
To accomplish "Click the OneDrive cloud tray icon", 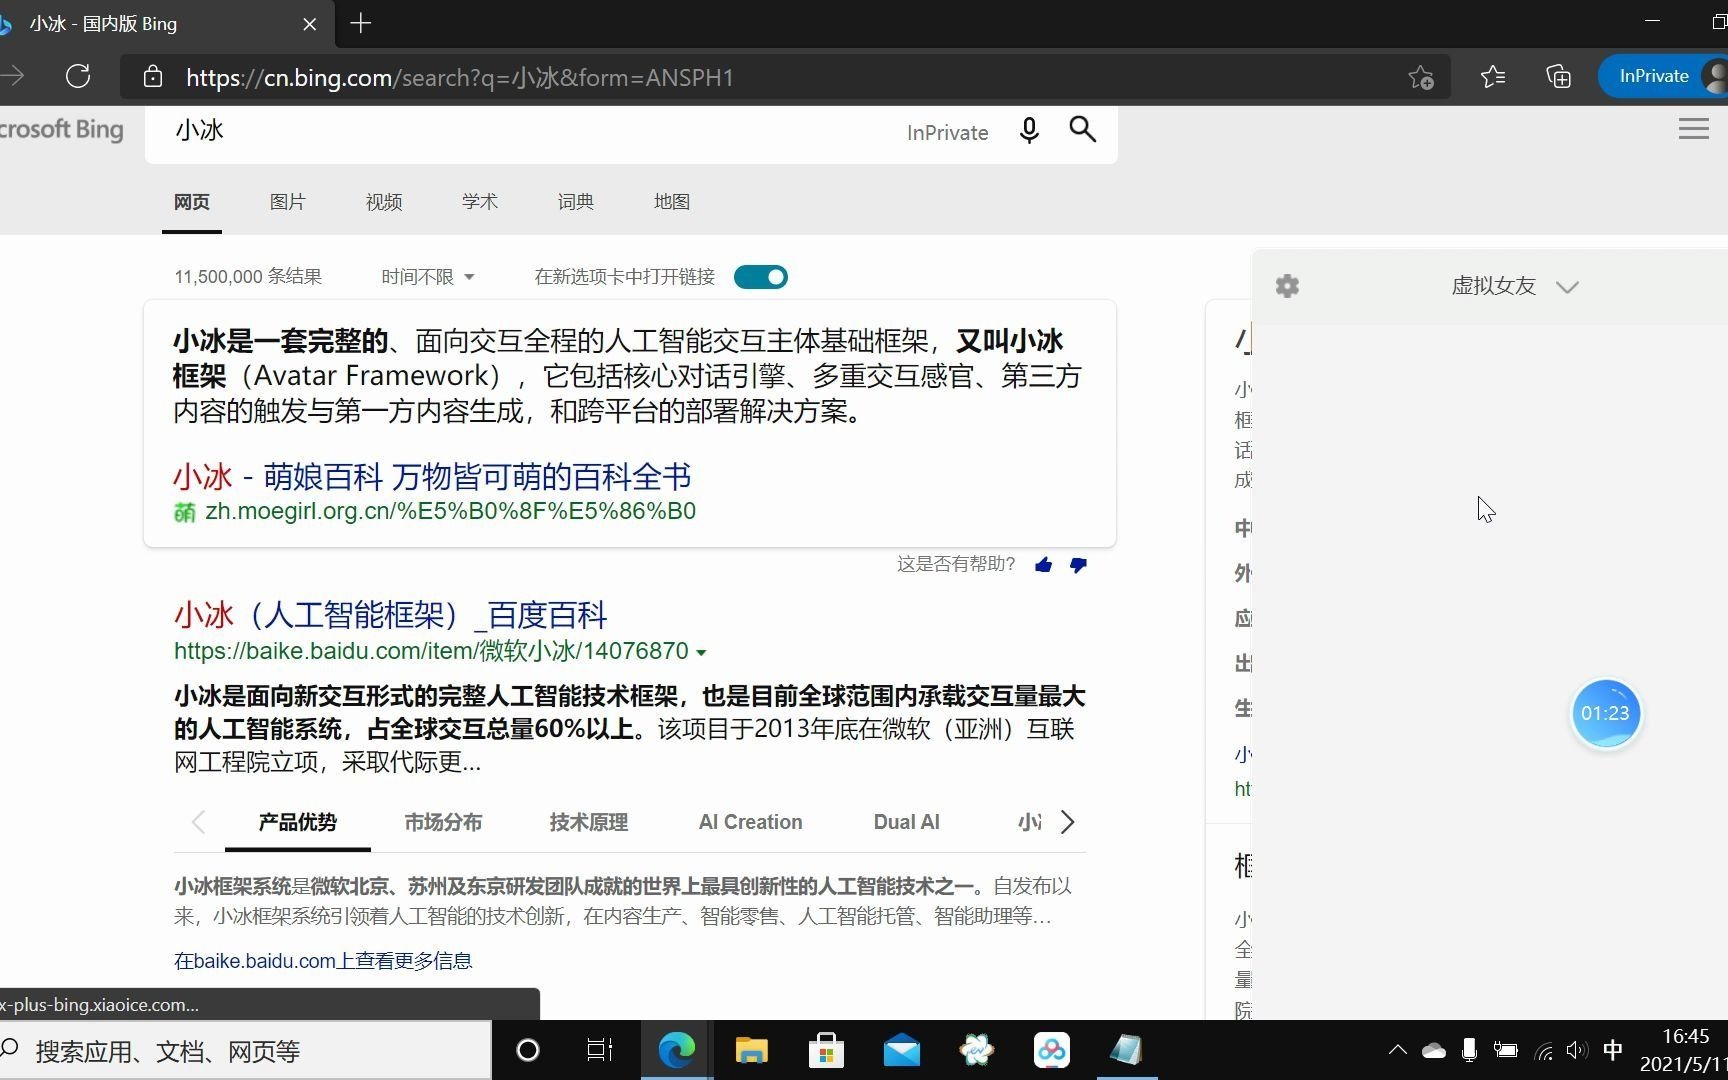I will coord(1434,1050).
